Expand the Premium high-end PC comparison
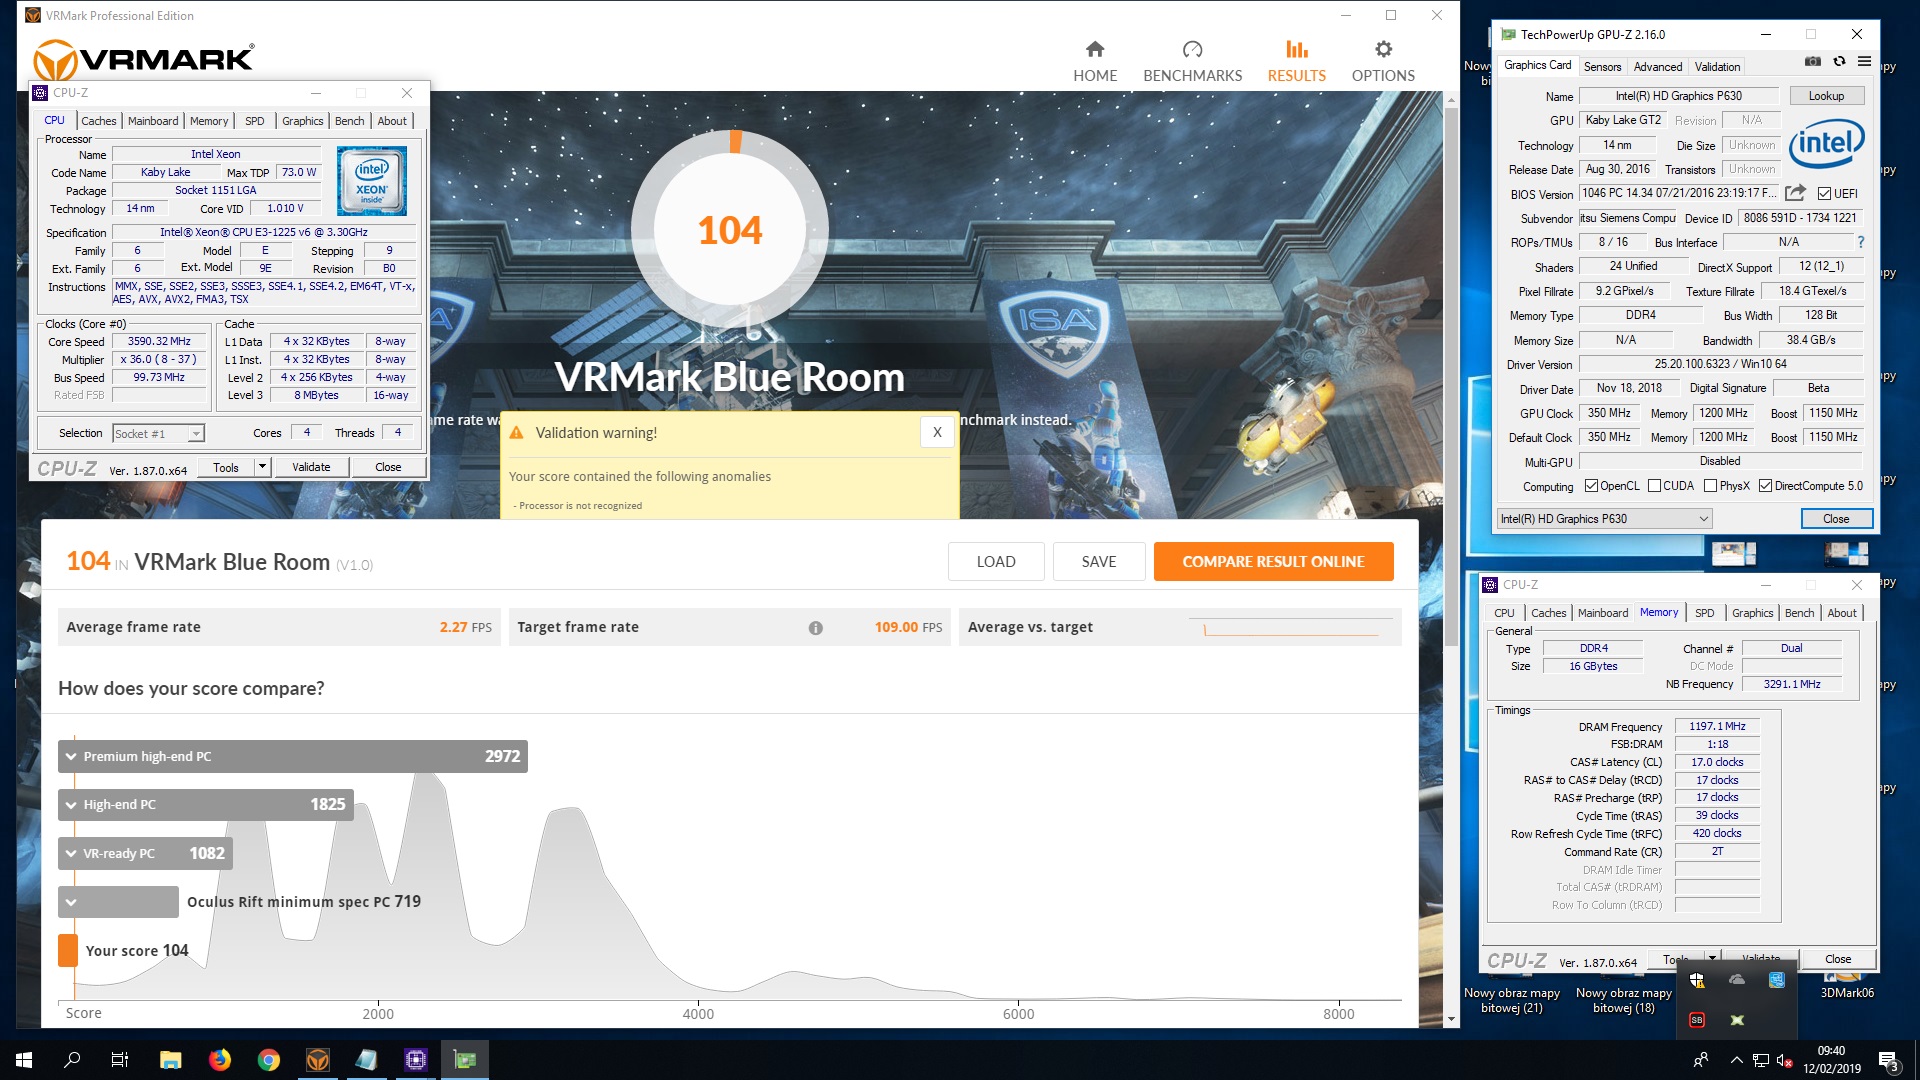The height and width of the screenshot is (1080, 1920). click(x=71, y=757)
